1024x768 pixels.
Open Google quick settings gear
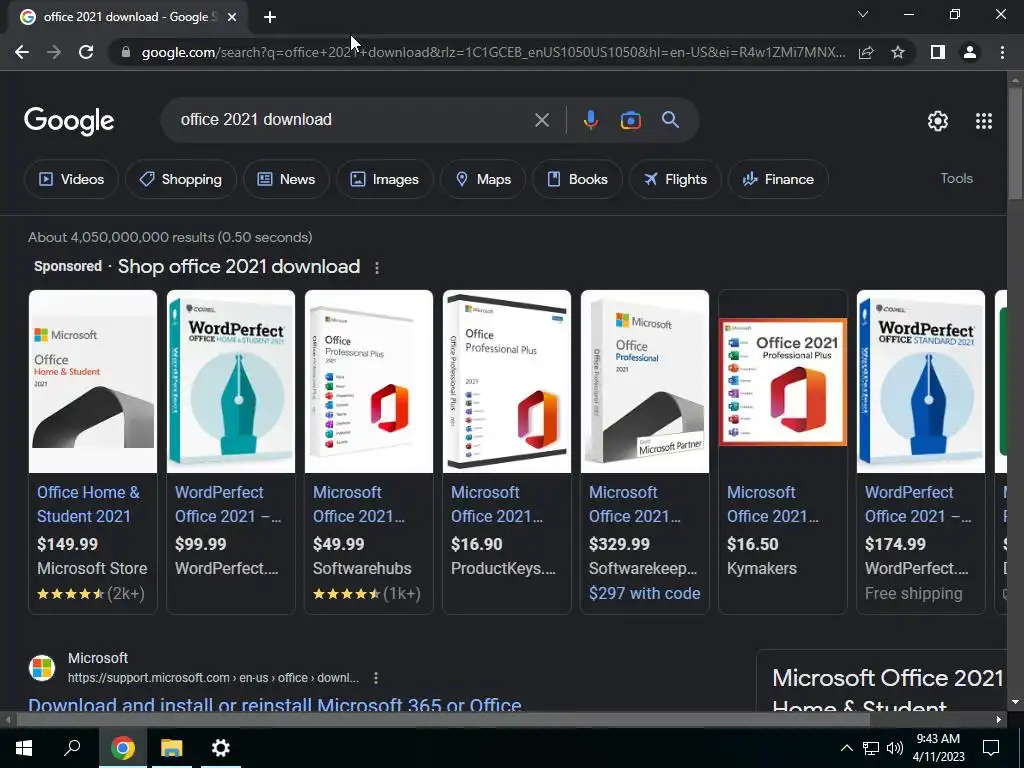938,121
